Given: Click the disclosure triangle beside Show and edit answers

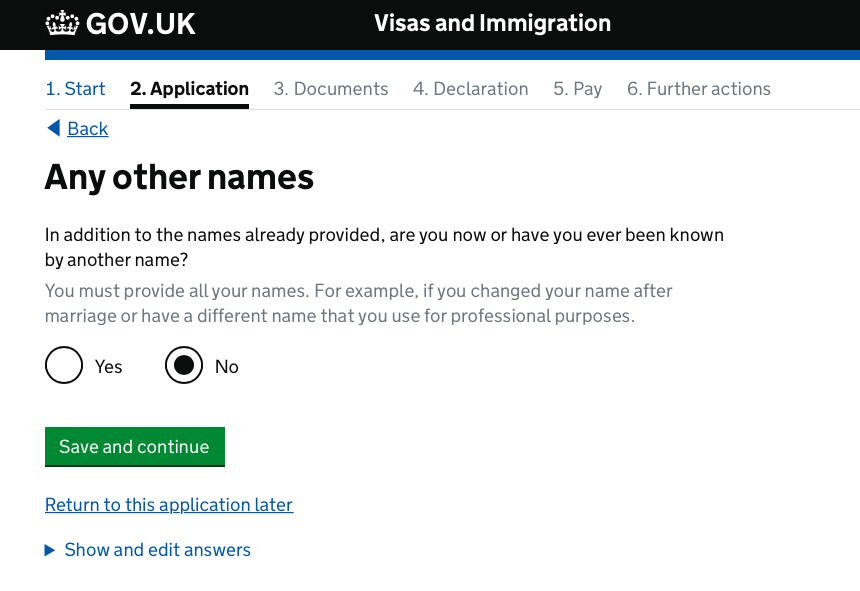Looking at the screenshot, I should 49,550.
